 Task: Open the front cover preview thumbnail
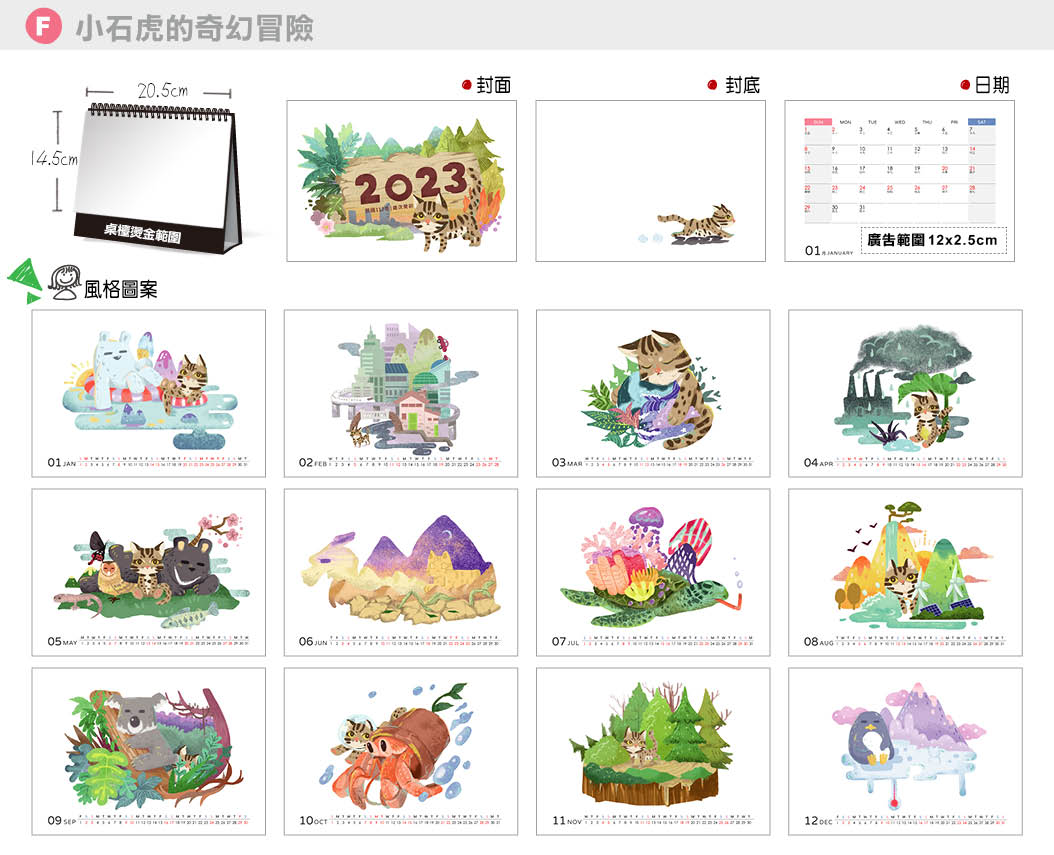click(401, 181)
